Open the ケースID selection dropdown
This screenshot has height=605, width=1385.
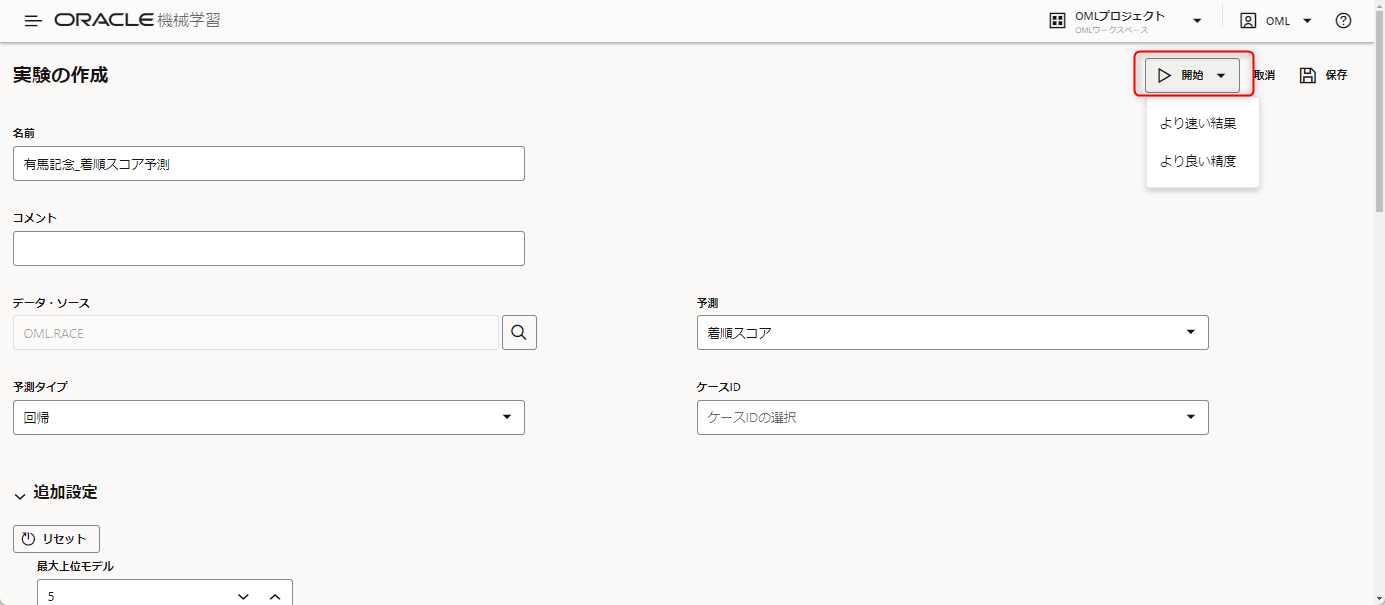click(952, 418)
